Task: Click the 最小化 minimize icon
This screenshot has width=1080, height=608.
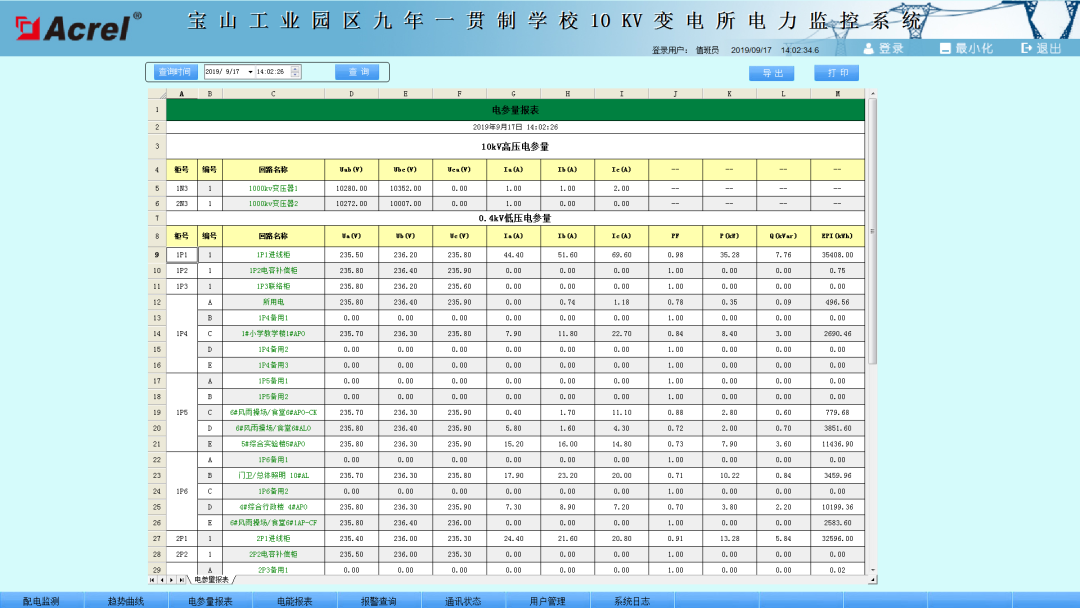Action: coord(945,48)
